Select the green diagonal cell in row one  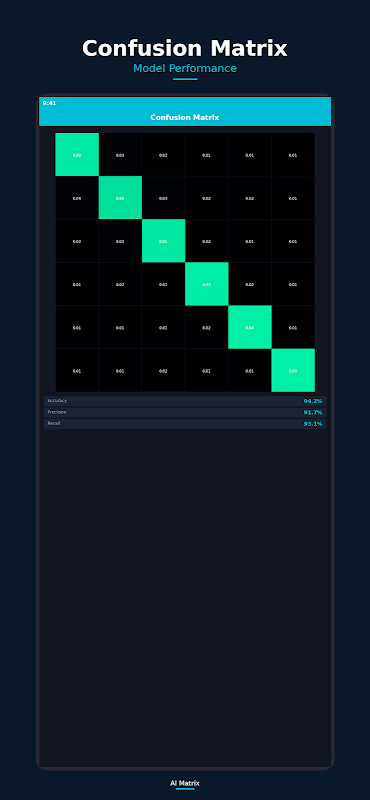(x=77, y=155)
